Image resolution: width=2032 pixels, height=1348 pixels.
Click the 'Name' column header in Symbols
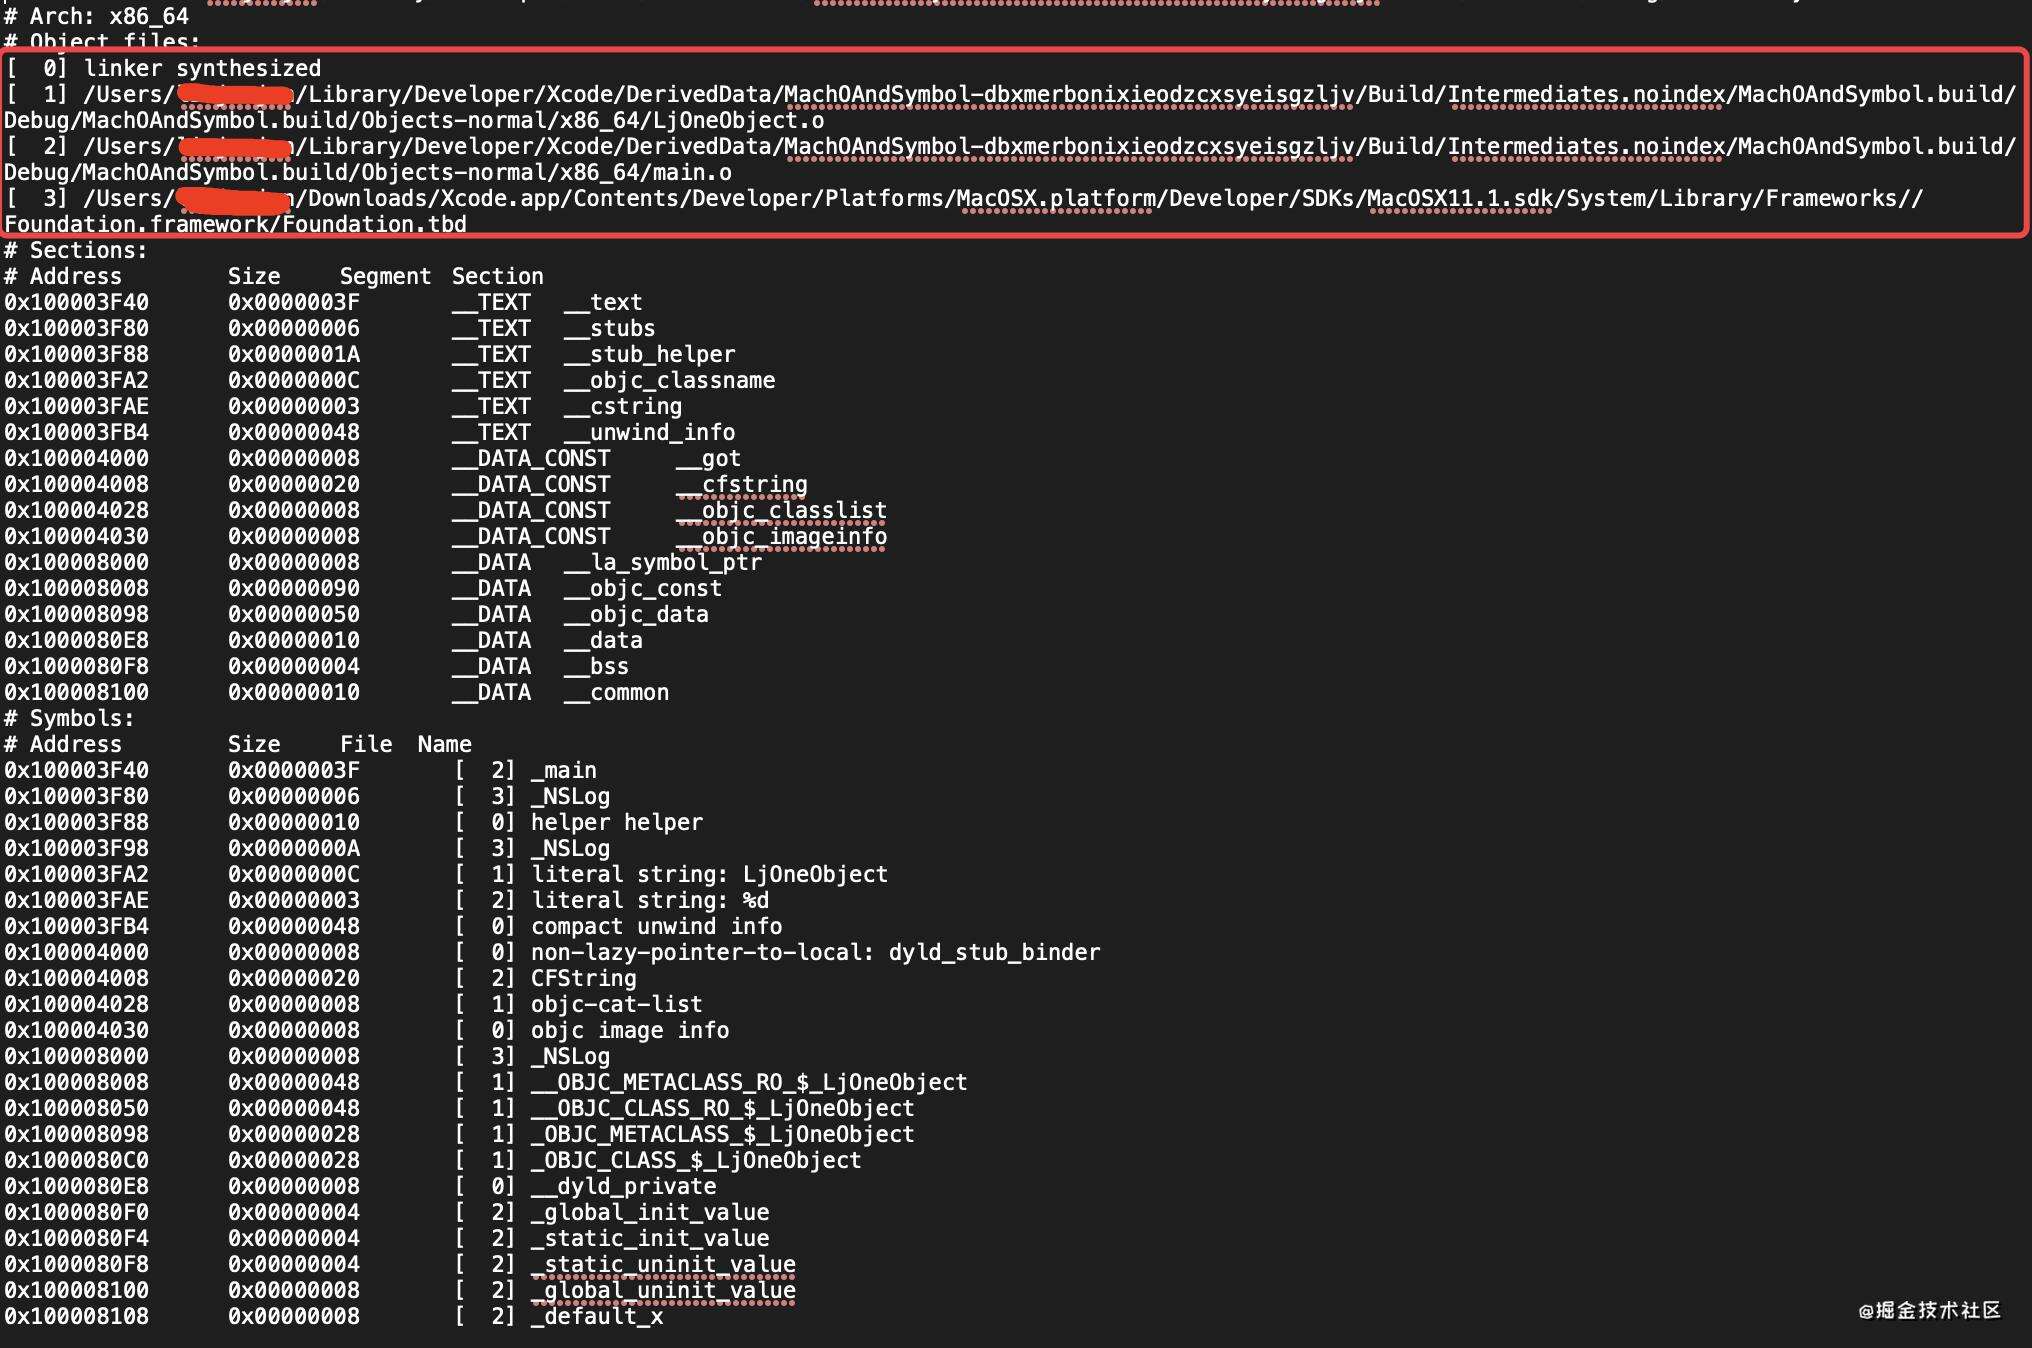pos(445,744)
